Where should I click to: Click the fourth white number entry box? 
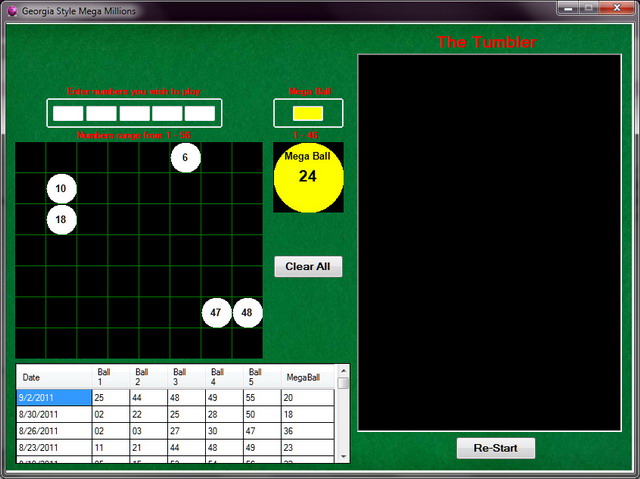pyautogui.click(x=167, y=113)
